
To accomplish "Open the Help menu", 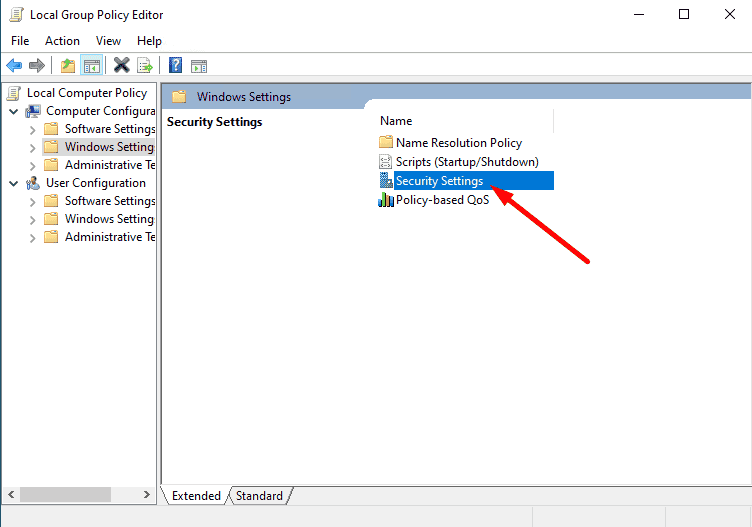I will pyautogui.click(x=149, y=41).
